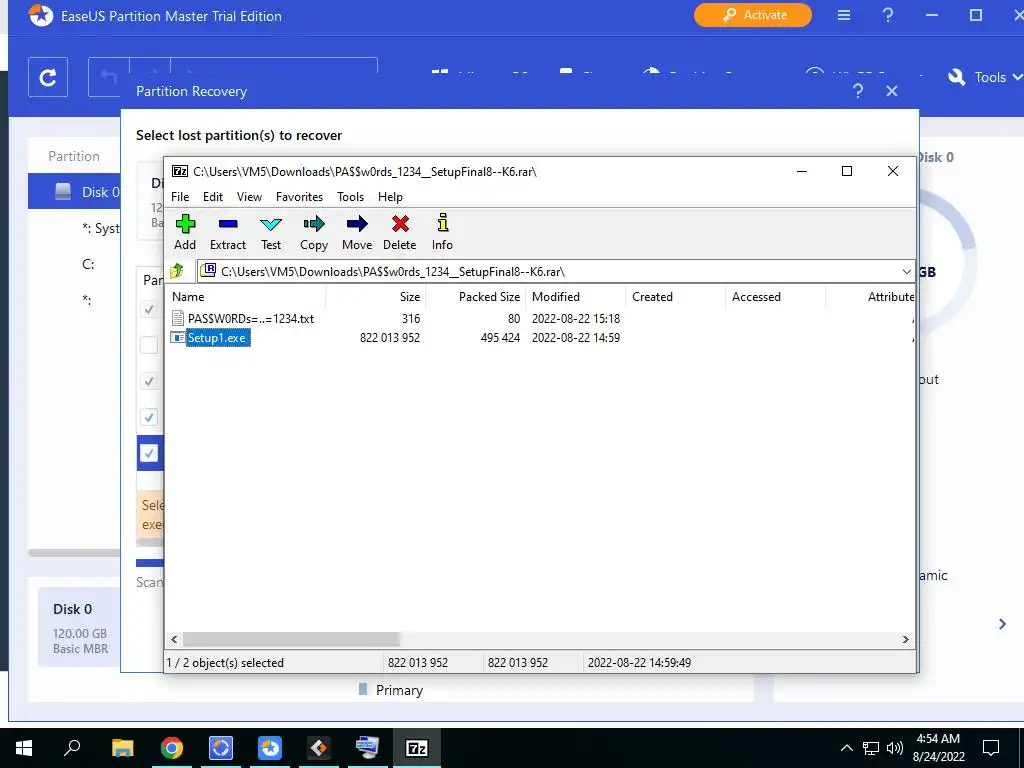Open the EaseUS hamburger menu

(844, 15)
